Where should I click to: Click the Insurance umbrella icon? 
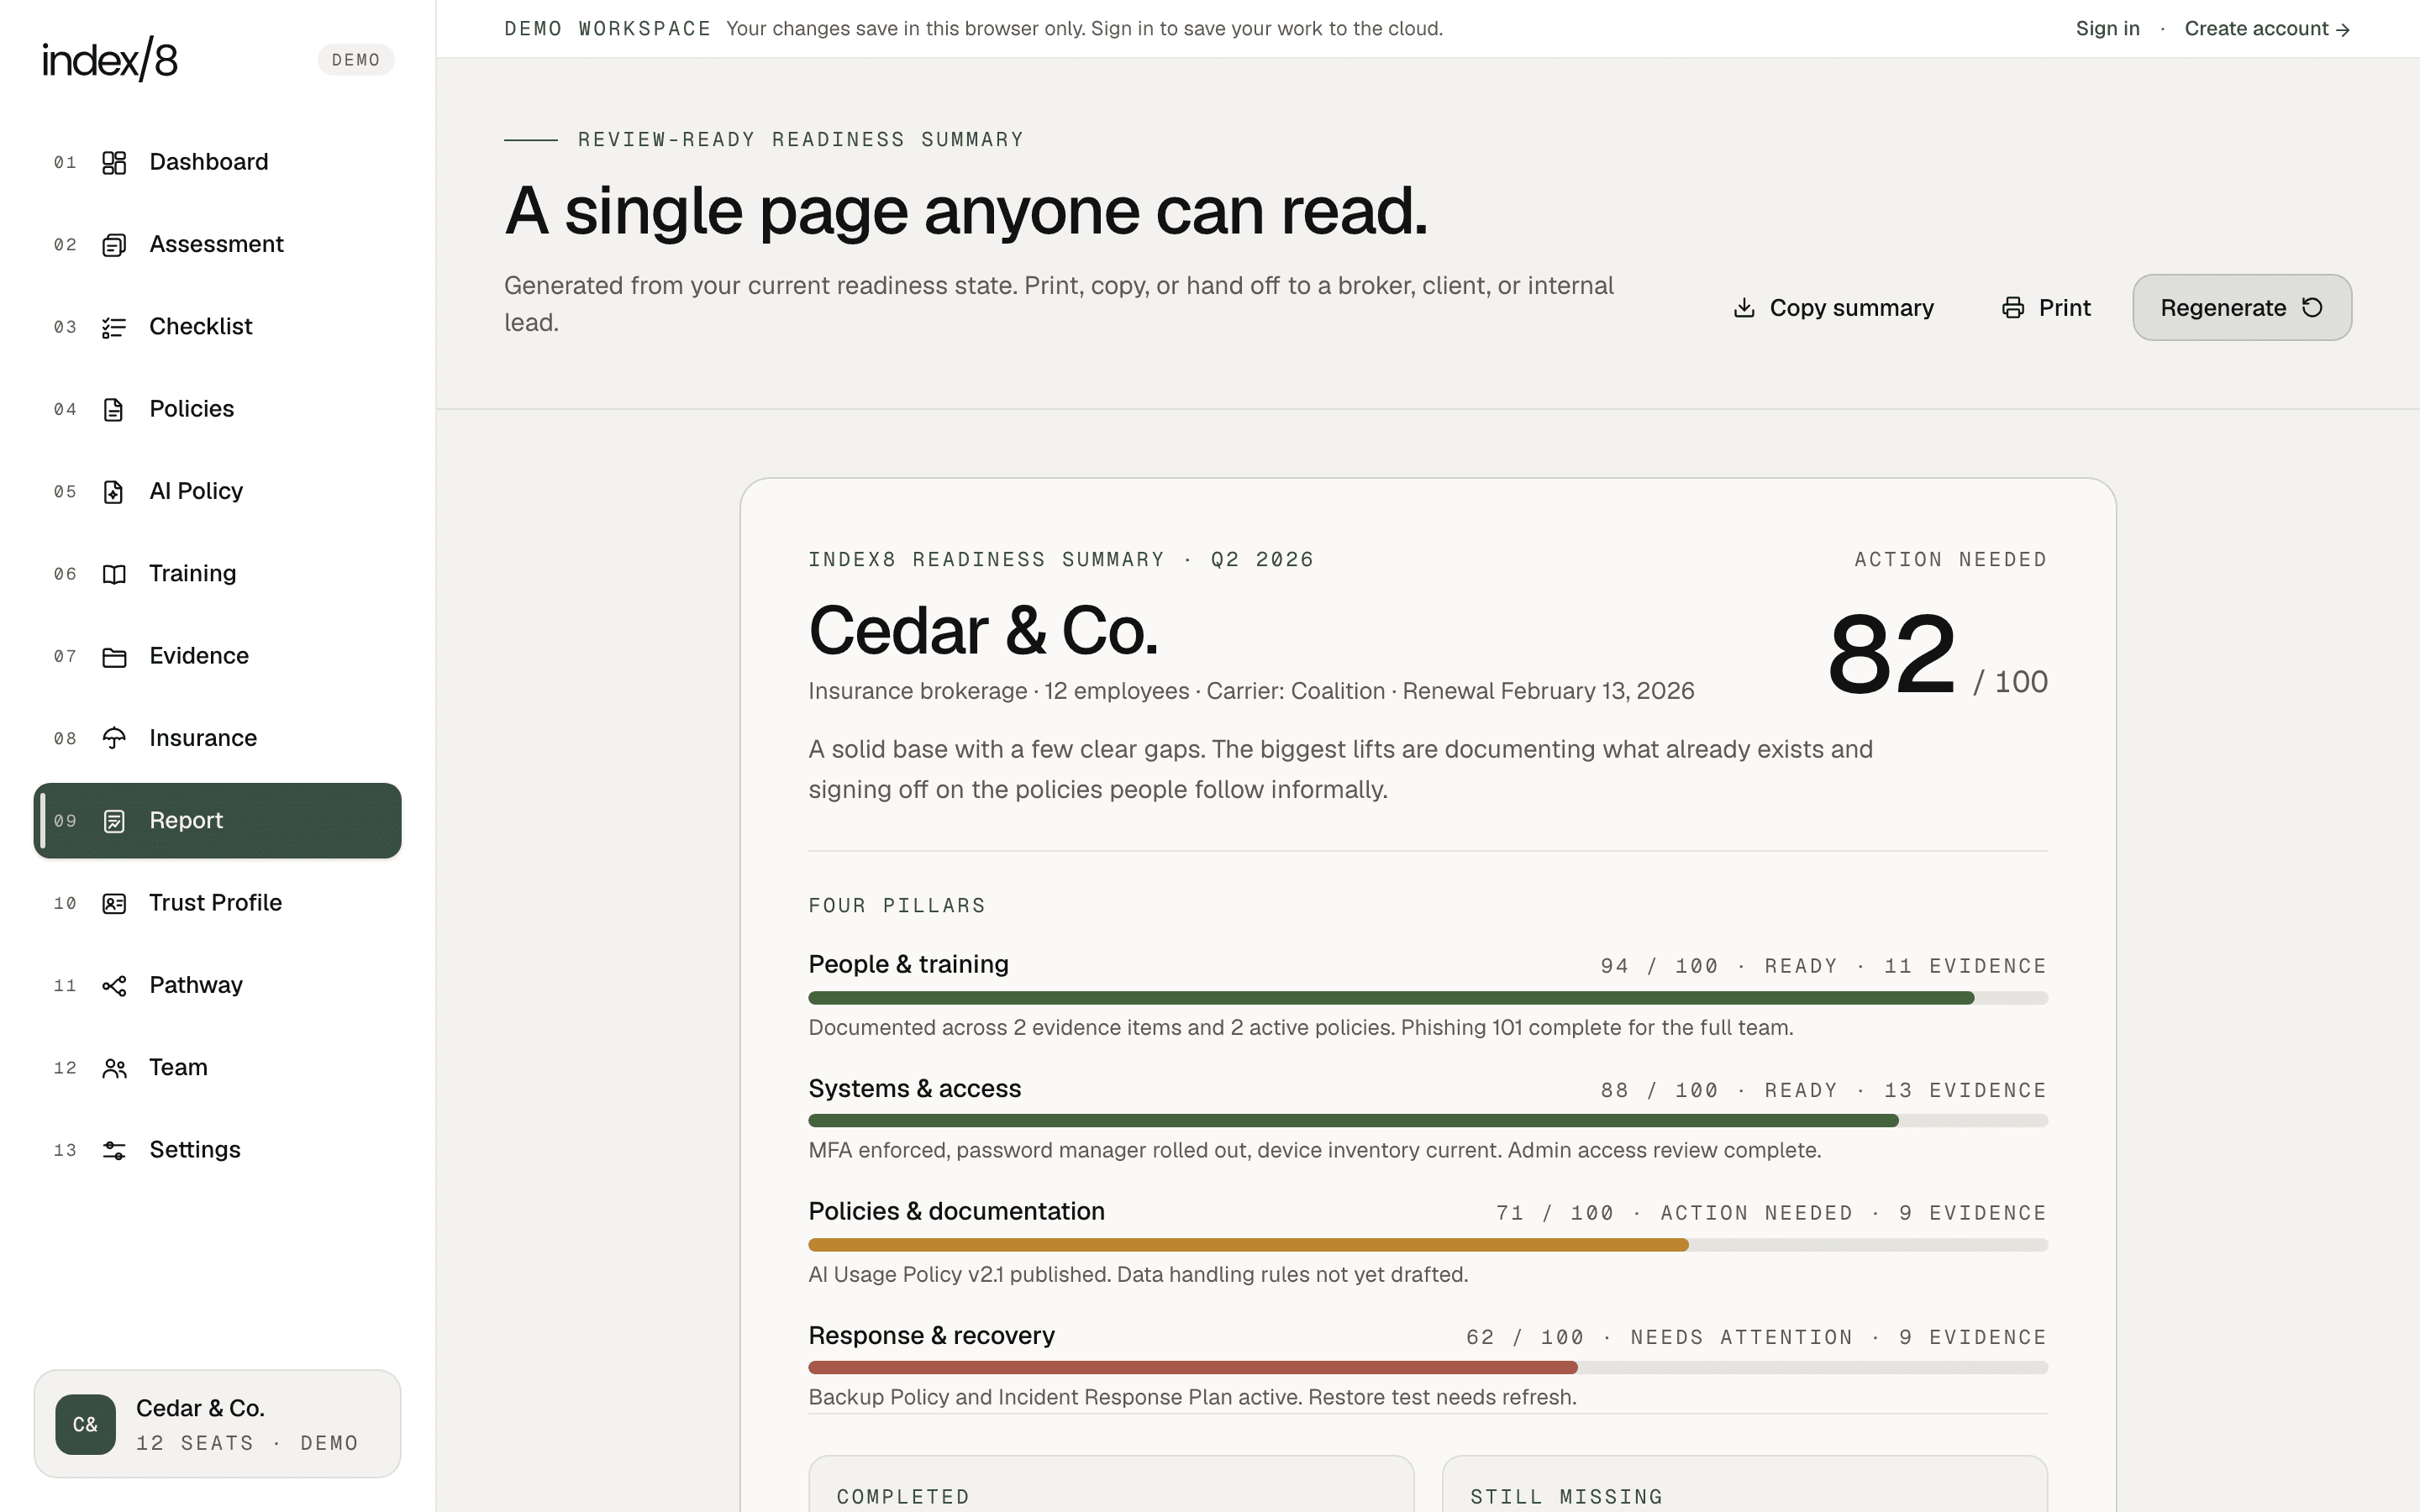point(114,739)
